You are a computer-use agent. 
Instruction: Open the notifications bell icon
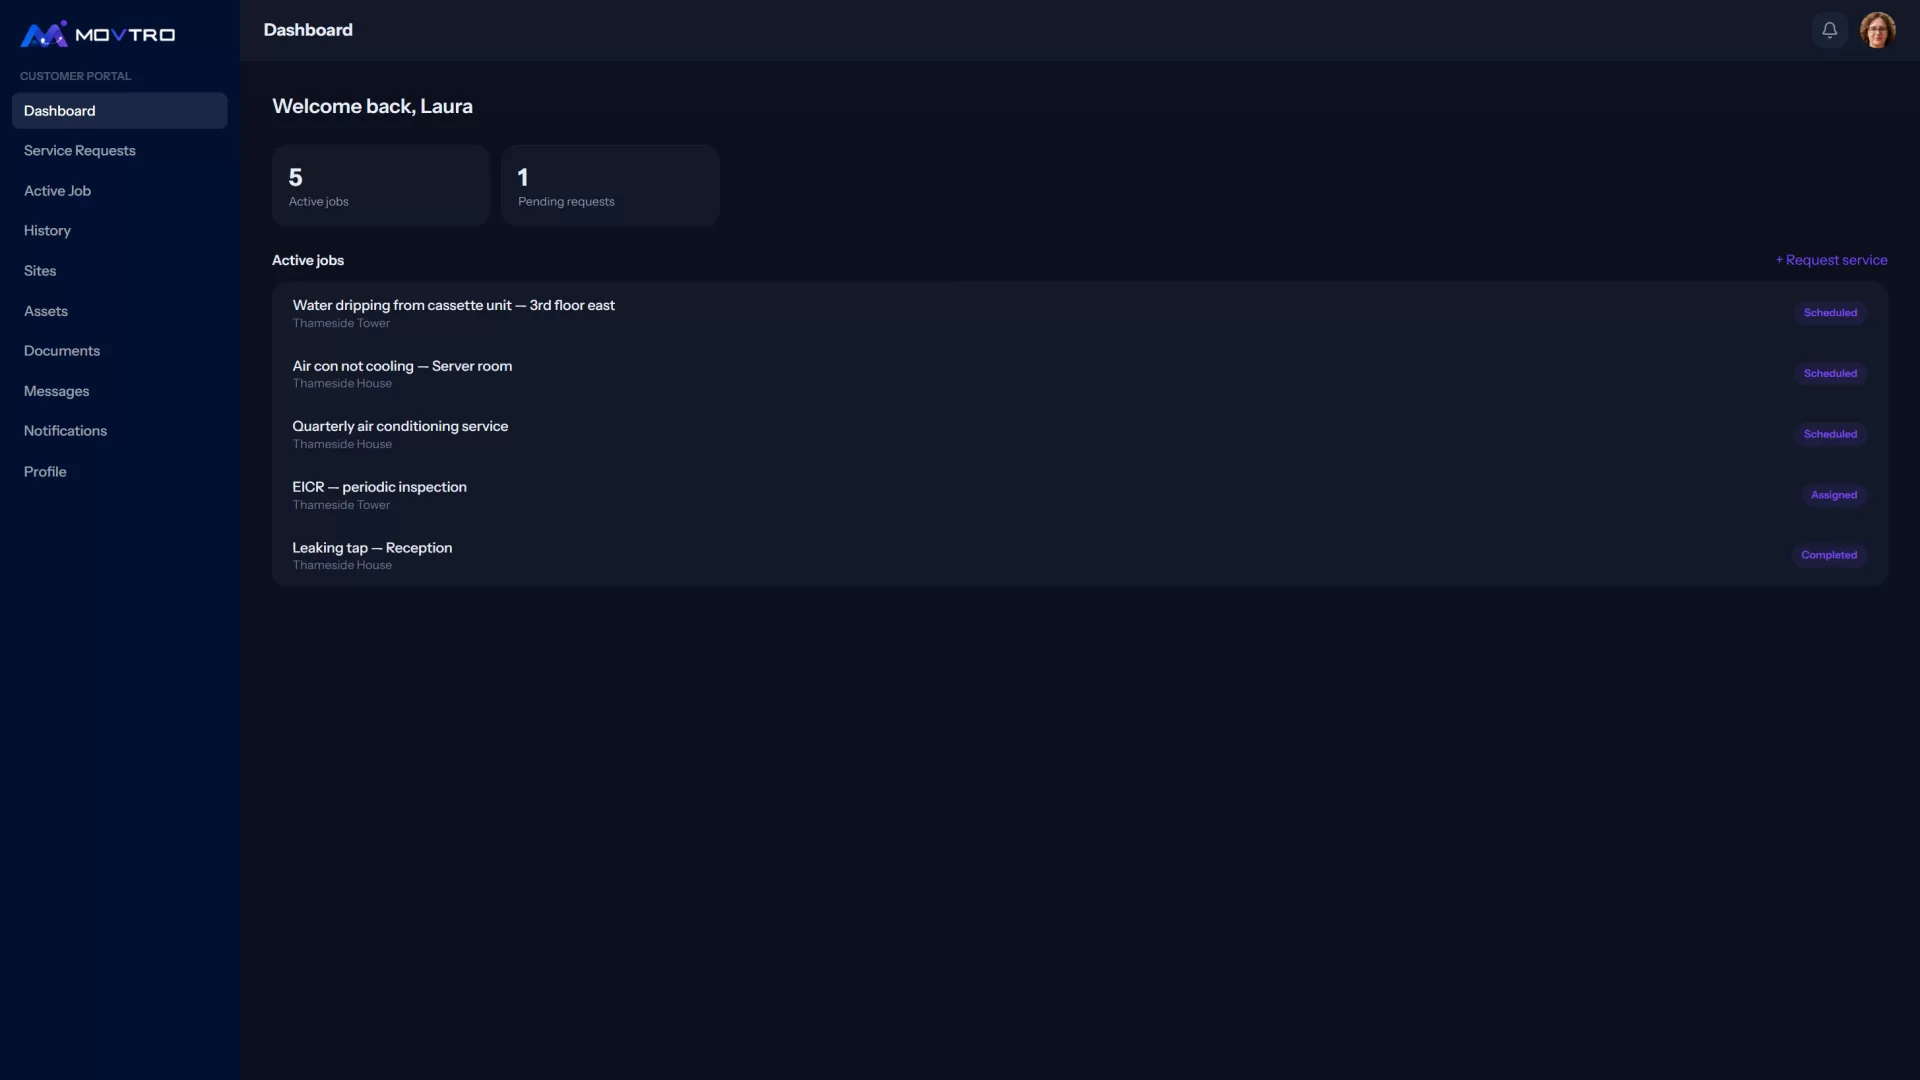1829,30
